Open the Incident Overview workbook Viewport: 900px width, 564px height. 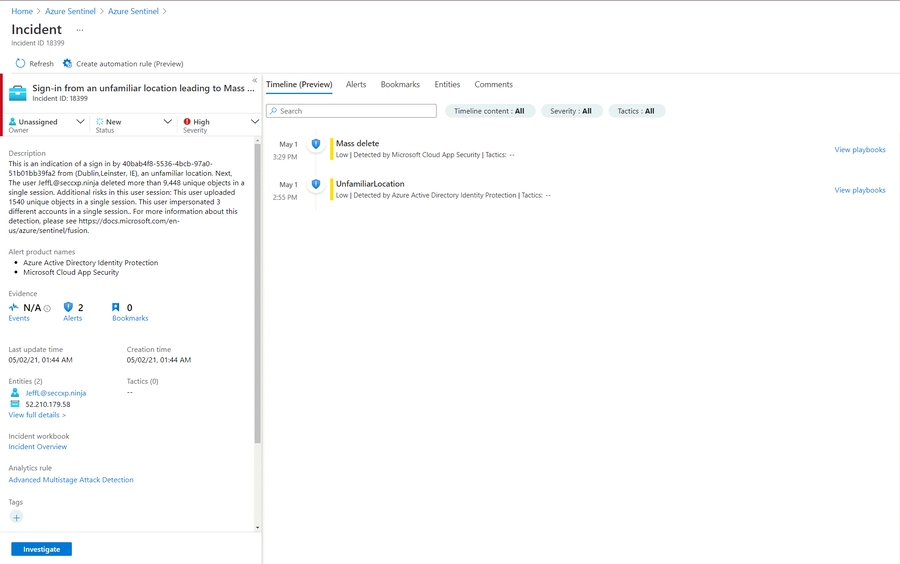click(37, 446)
